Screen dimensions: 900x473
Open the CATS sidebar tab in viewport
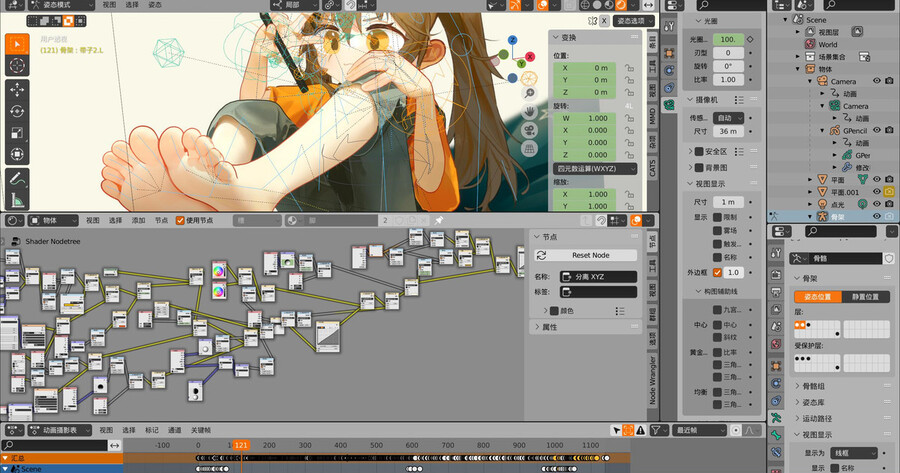coord(652,168)
